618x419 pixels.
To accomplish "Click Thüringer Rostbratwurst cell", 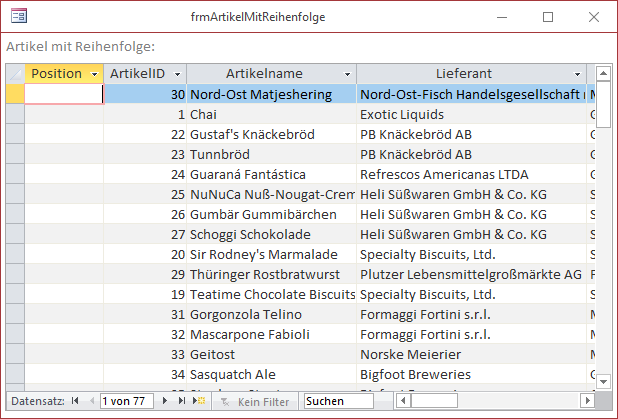I will [x=272, y=274].
